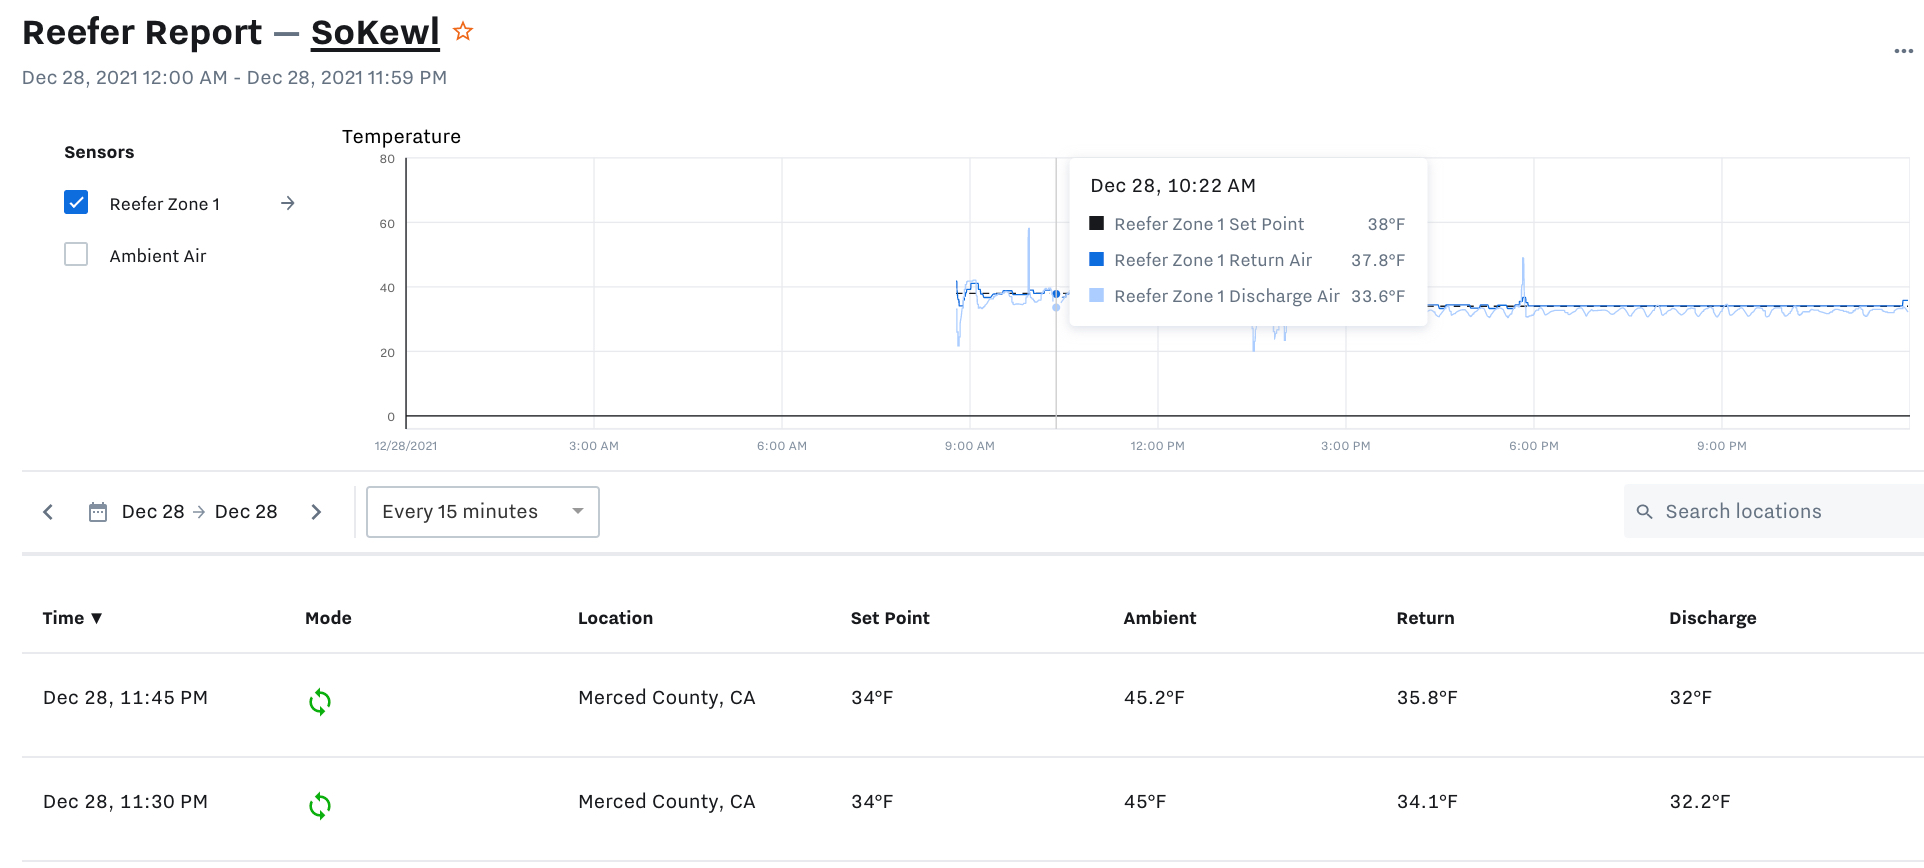Open the calendar date picker icon
The image size is (1924, 868).
click(x=98, y=512)
